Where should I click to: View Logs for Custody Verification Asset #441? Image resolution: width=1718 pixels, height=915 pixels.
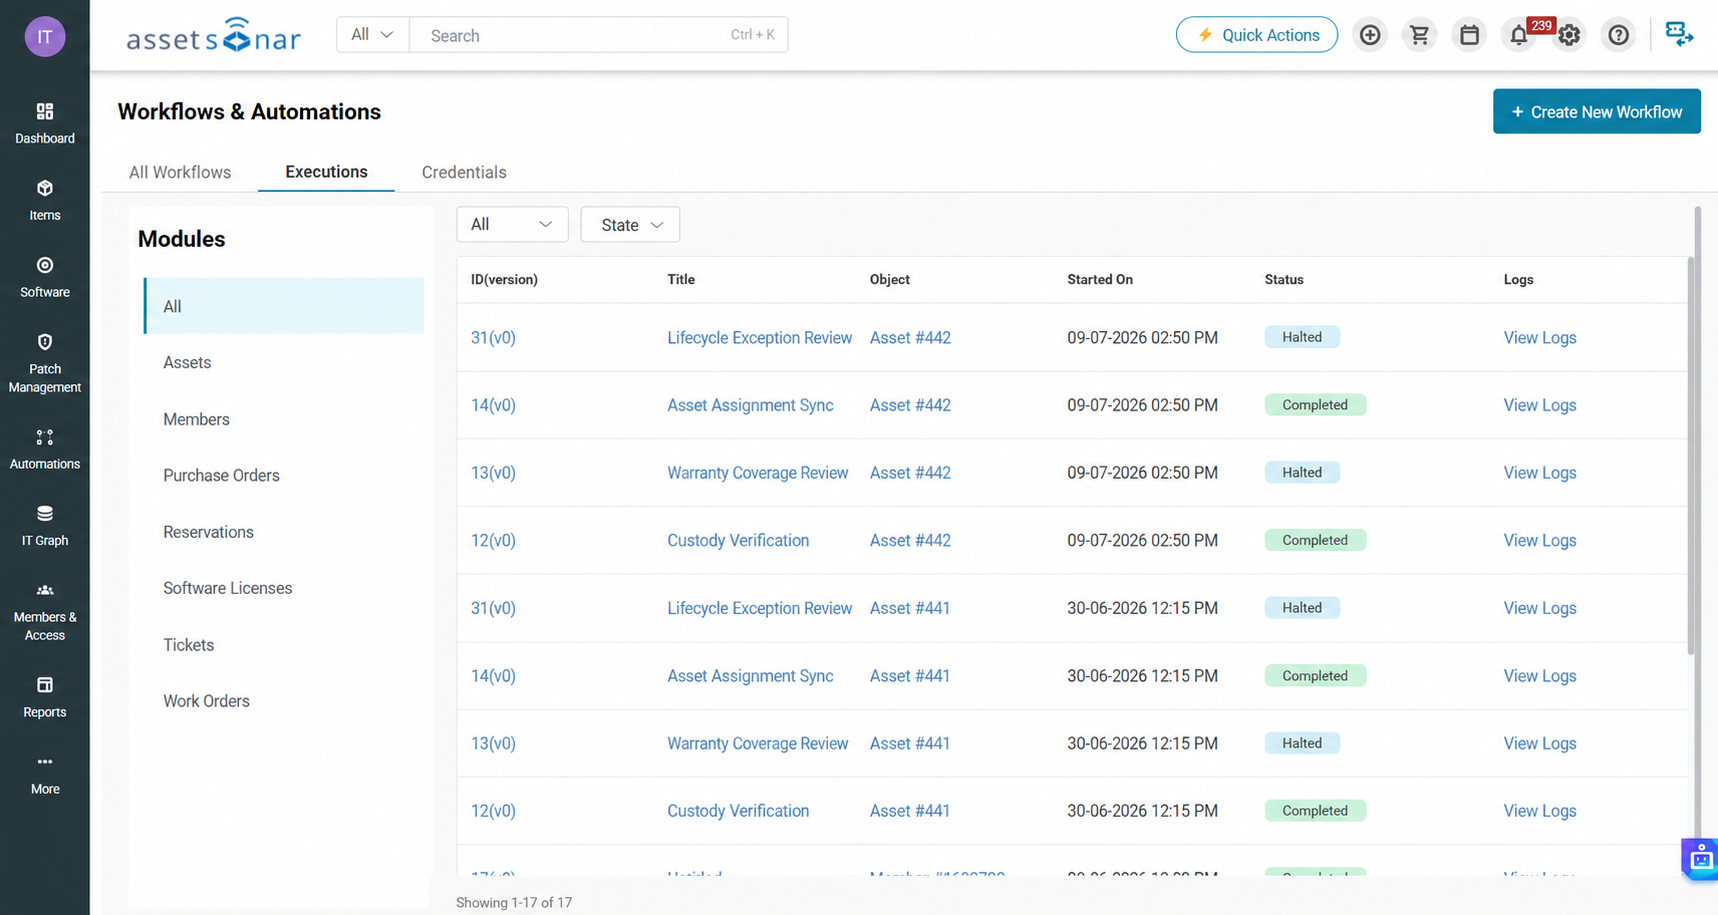coord(1539,811)
